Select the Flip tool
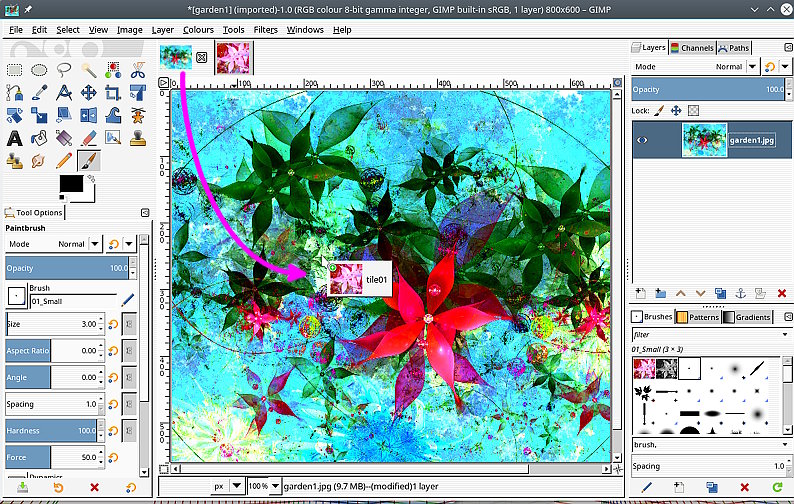Screen dimensions: 794x504 [89, 115]
